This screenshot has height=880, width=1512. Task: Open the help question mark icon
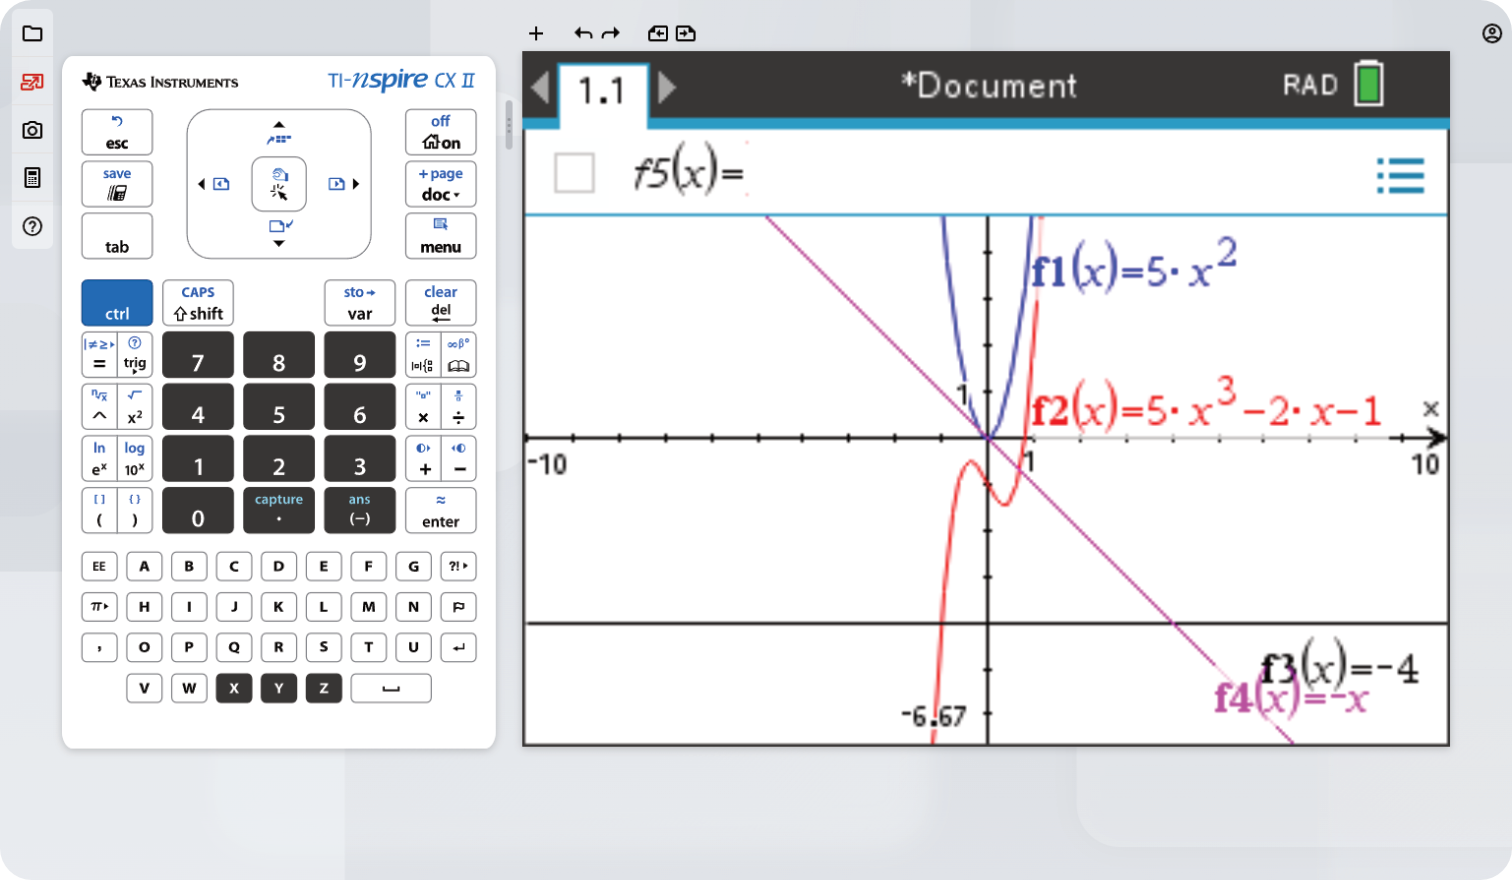(32, 226)
